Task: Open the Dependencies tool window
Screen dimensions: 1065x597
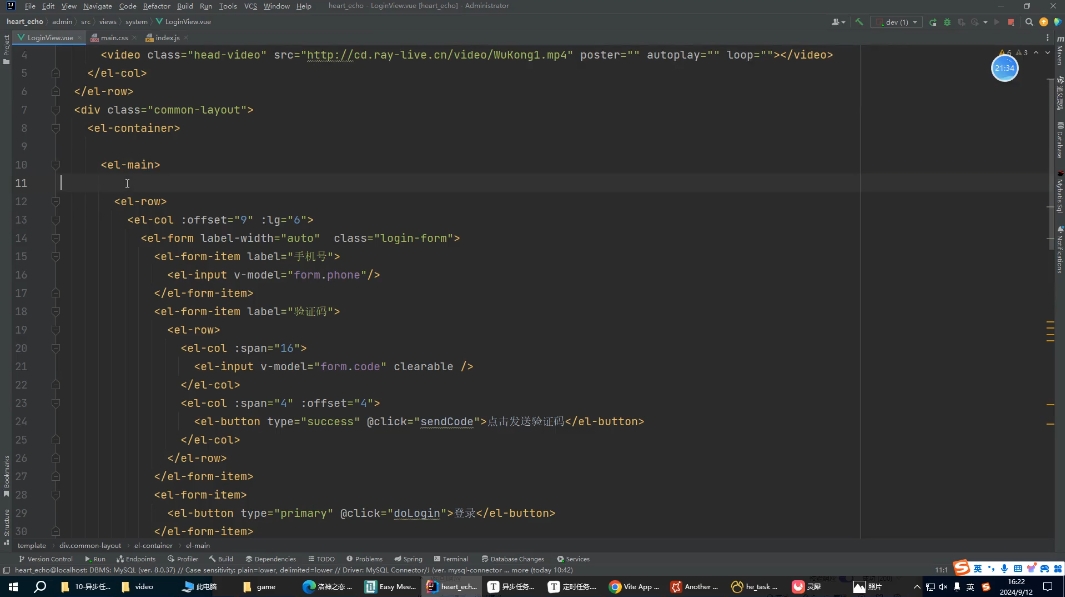Action: click(x=270, y=559)
